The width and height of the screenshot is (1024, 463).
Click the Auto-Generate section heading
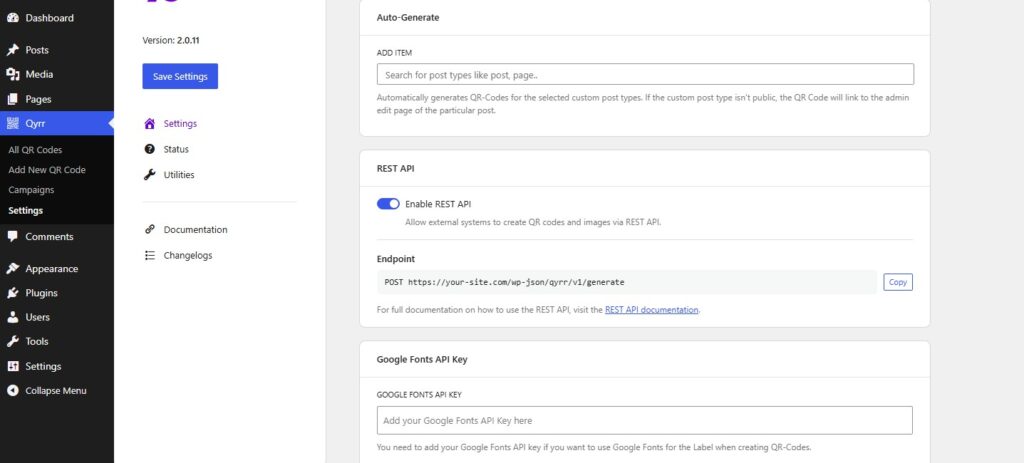408,18
